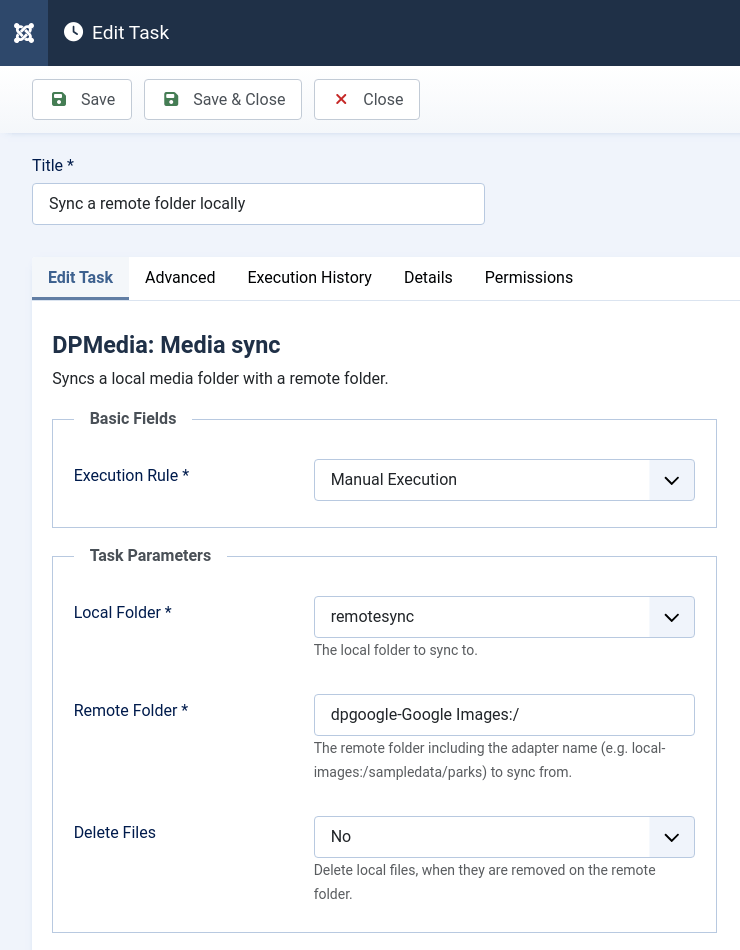Click the chevron on the Delete Files selector
Screen dimensions: 740x950
pos(671,837)
